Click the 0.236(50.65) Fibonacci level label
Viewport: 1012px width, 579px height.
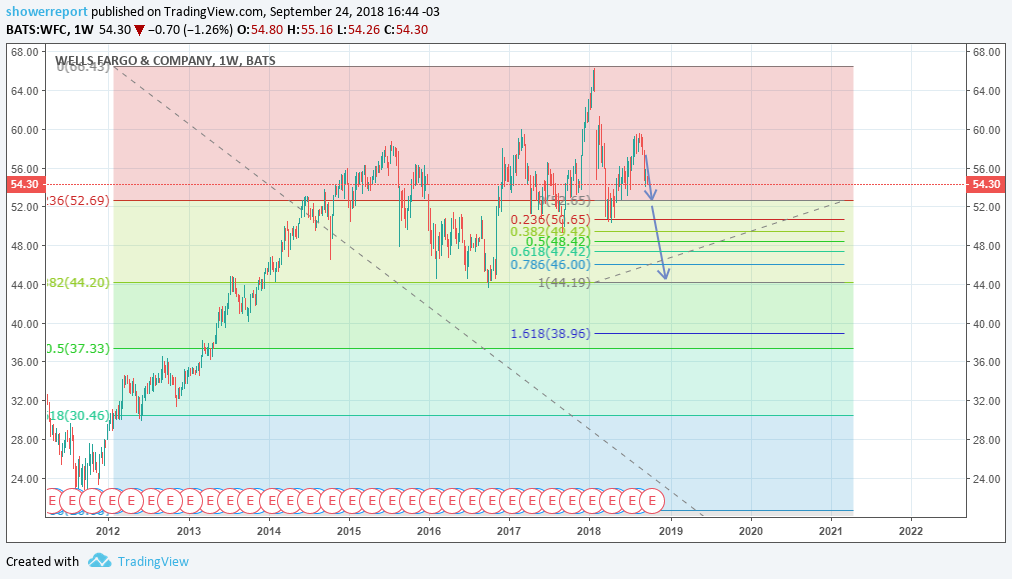pos(551,220)
